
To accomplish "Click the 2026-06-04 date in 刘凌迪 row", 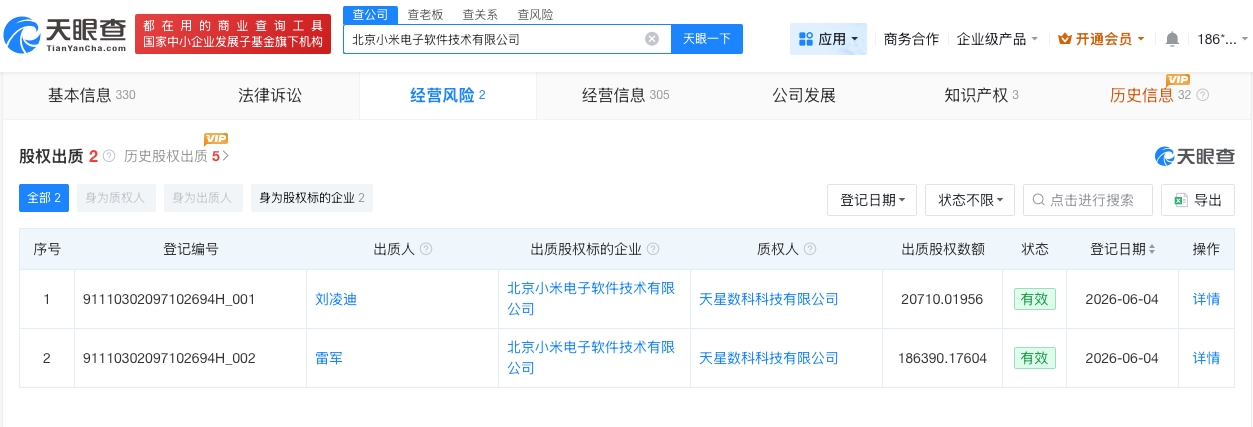I will click(x=1122, y=299).
